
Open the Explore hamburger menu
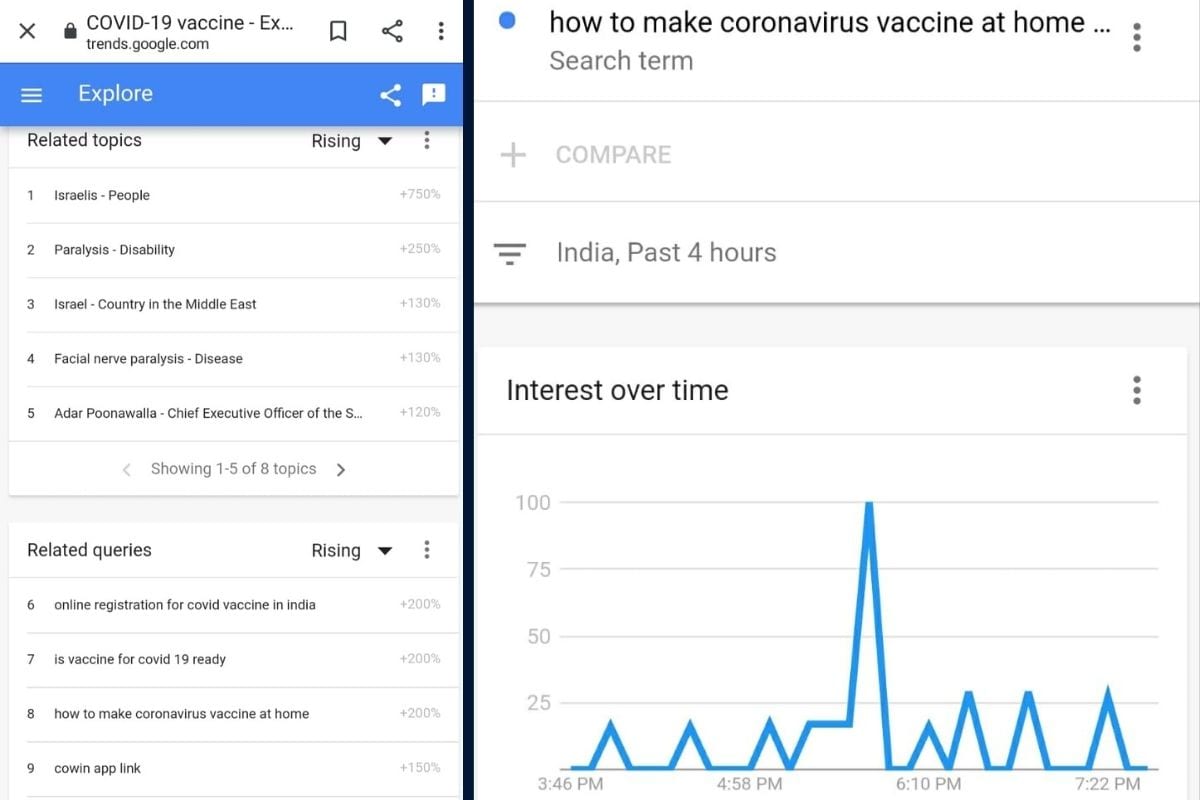(x=32, y=95)
